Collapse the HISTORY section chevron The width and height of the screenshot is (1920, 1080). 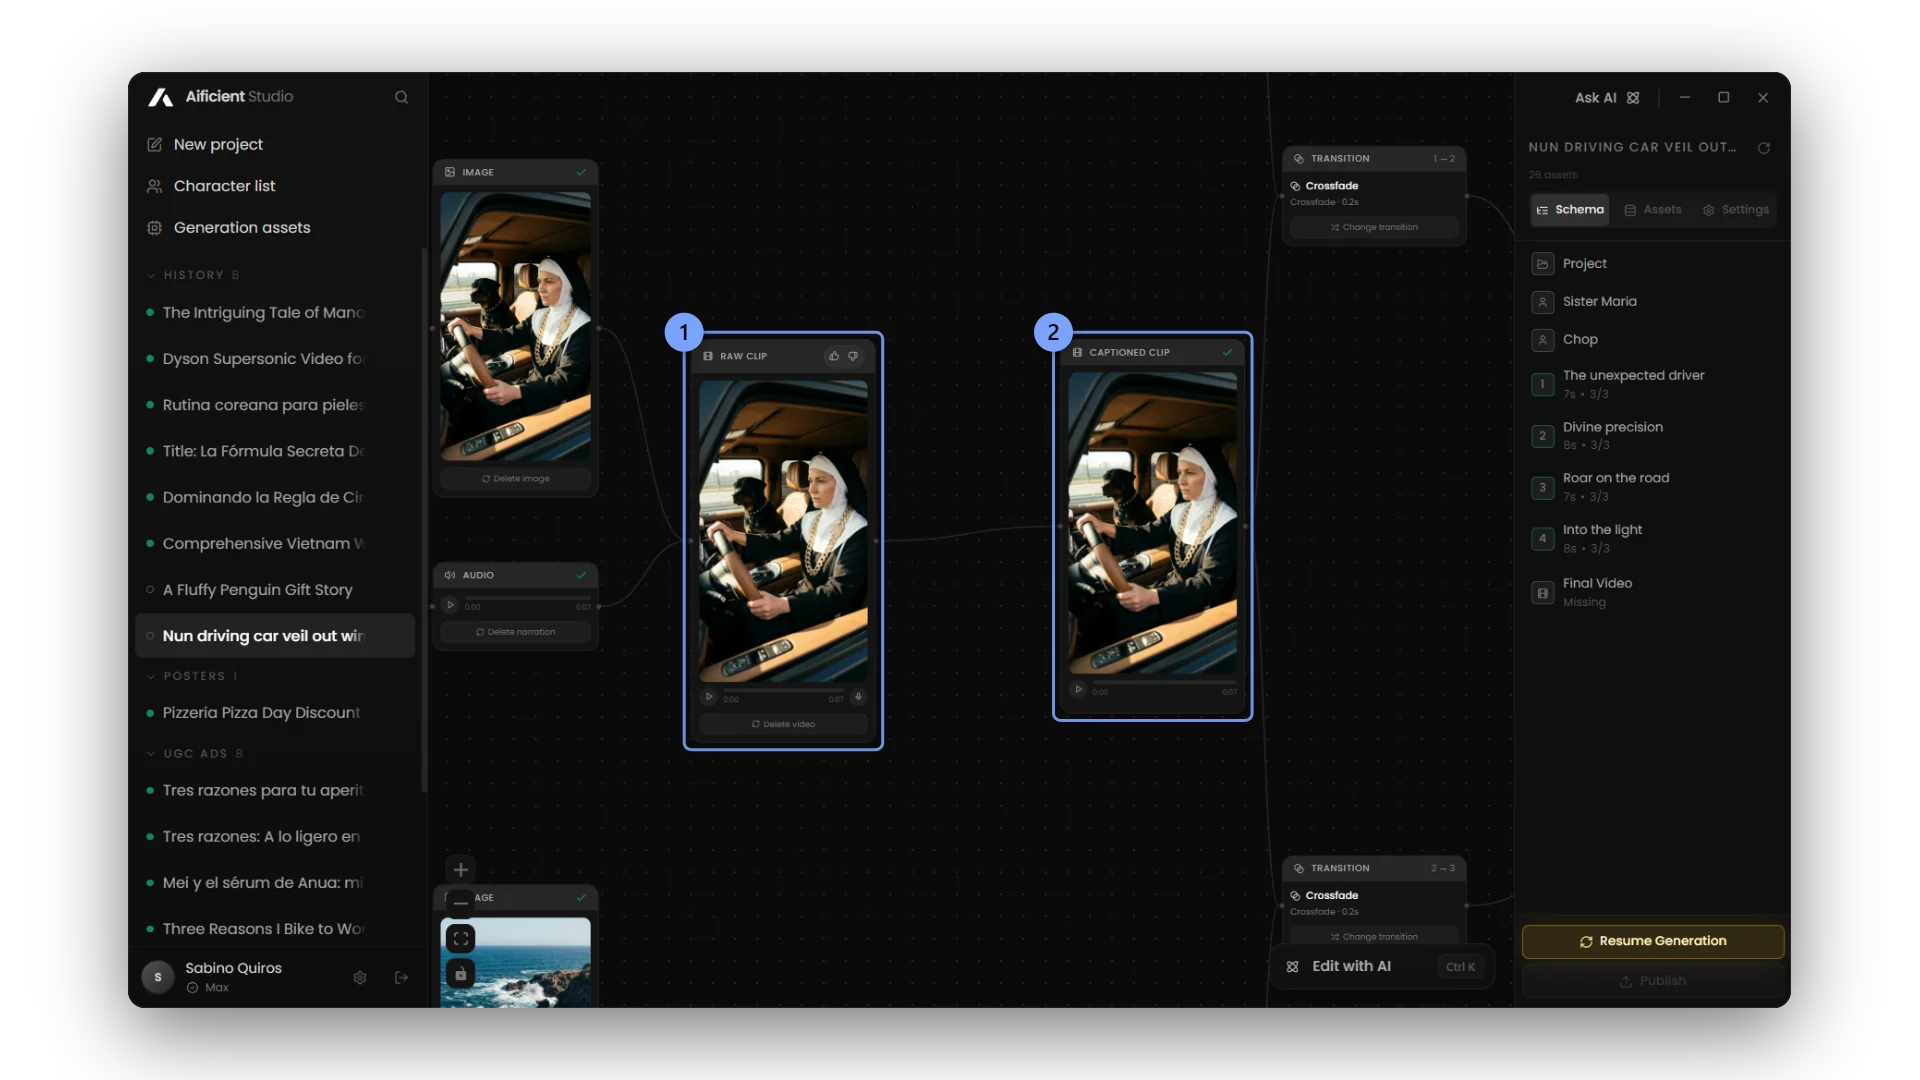click(x=151, y=275)
